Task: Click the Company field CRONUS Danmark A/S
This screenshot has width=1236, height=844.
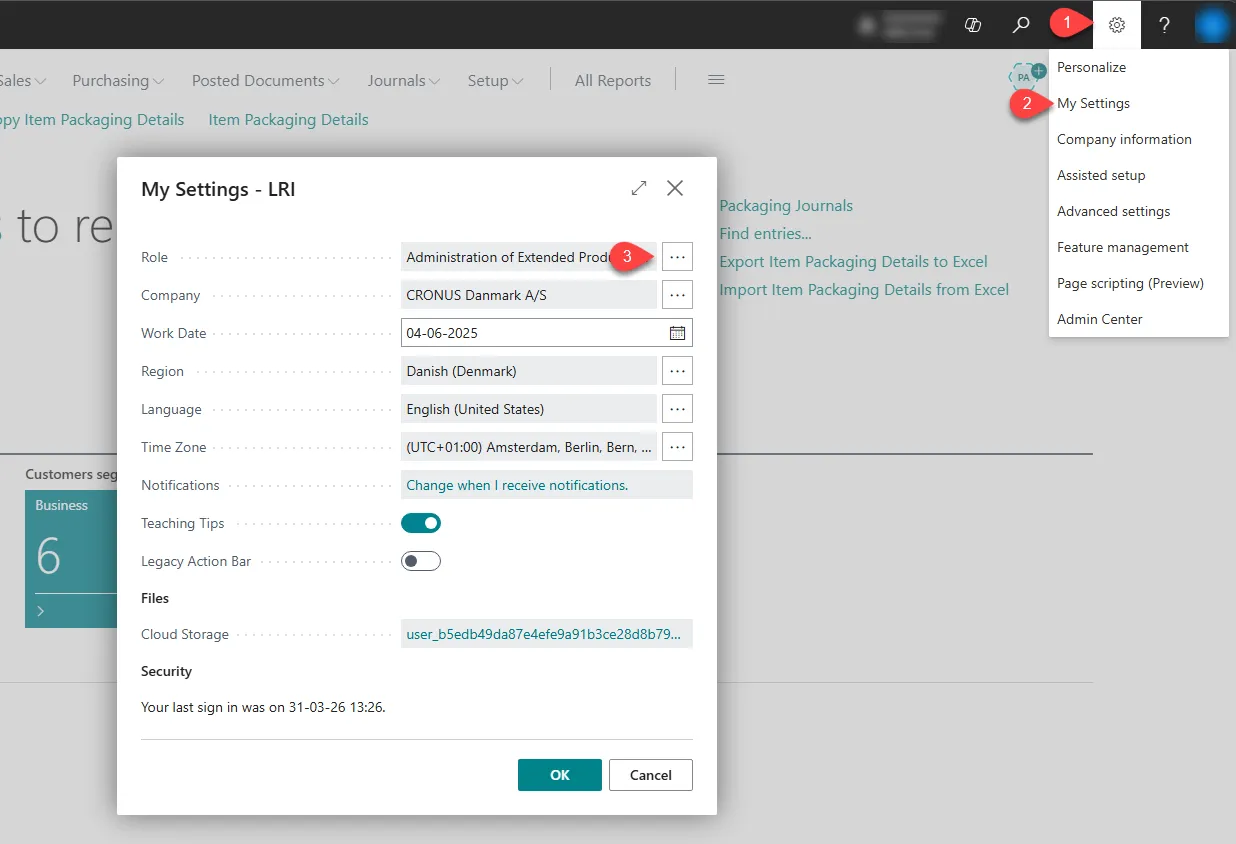Action: point(529,295)
